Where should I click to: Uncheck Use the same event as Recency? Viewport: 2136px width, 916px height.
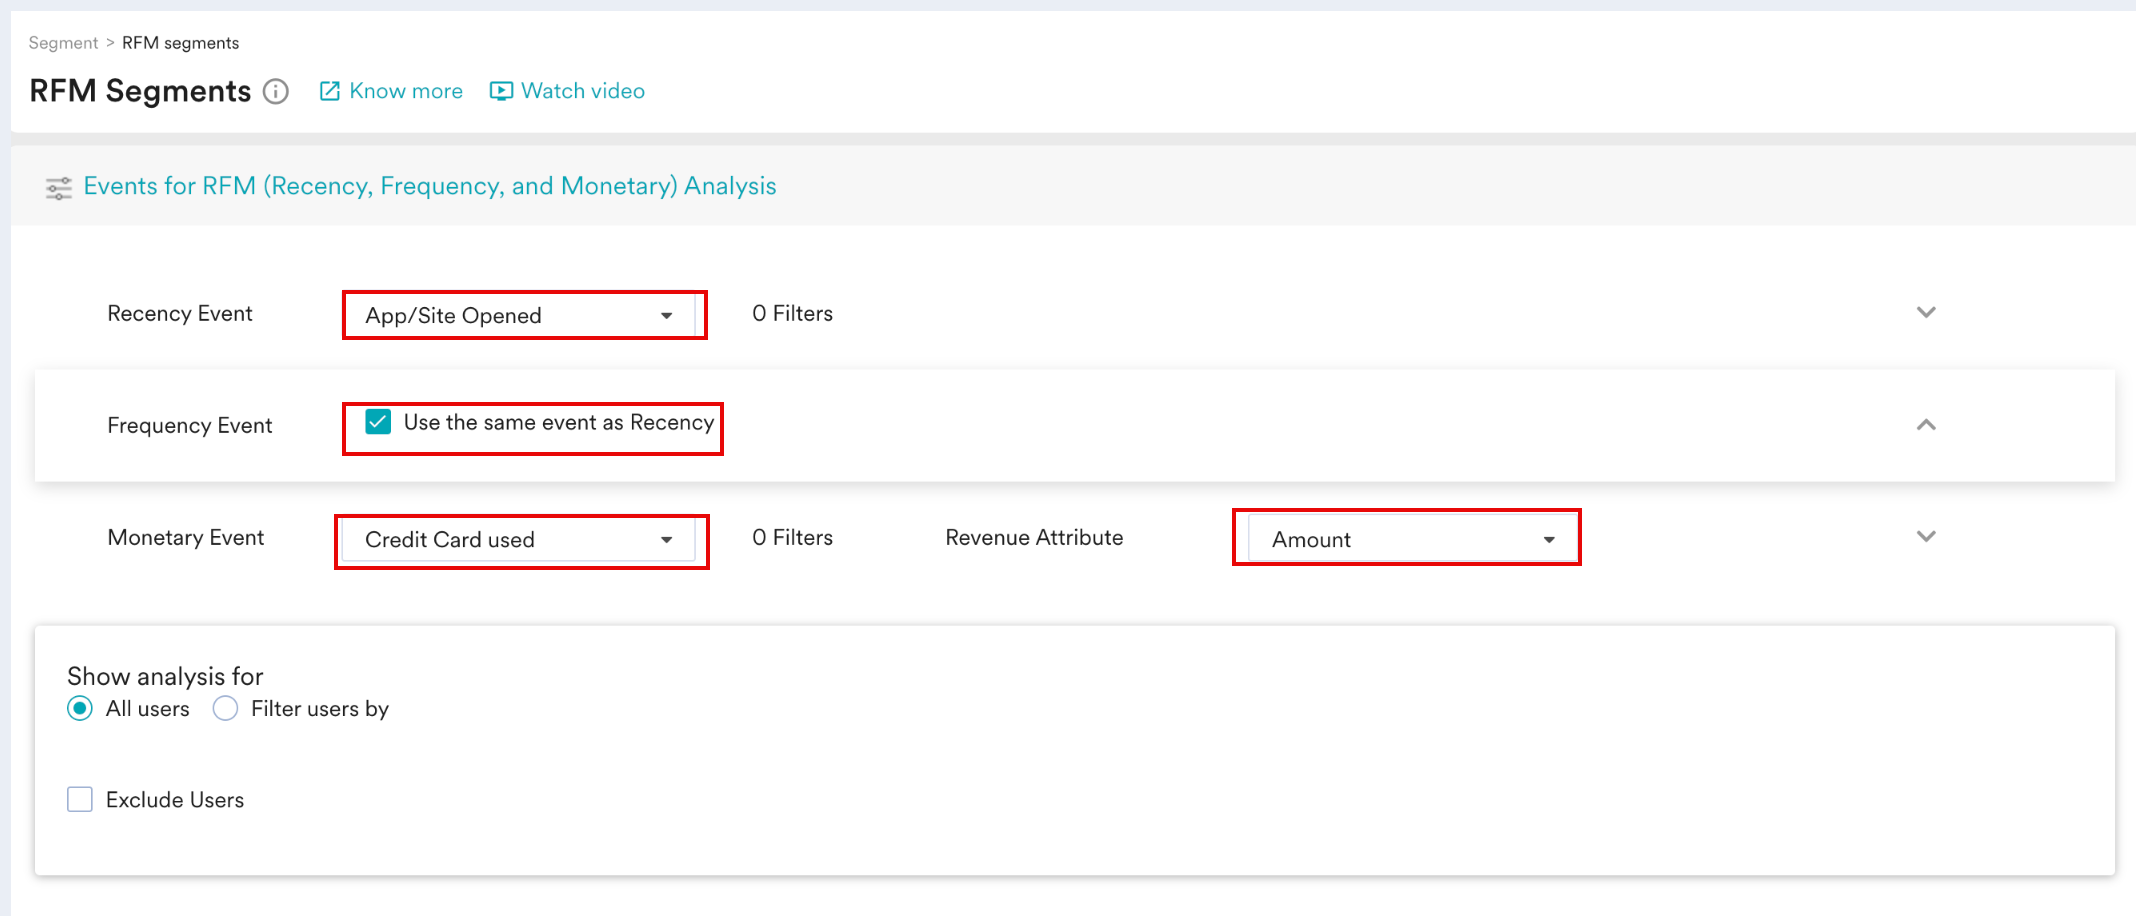(378, 422)
